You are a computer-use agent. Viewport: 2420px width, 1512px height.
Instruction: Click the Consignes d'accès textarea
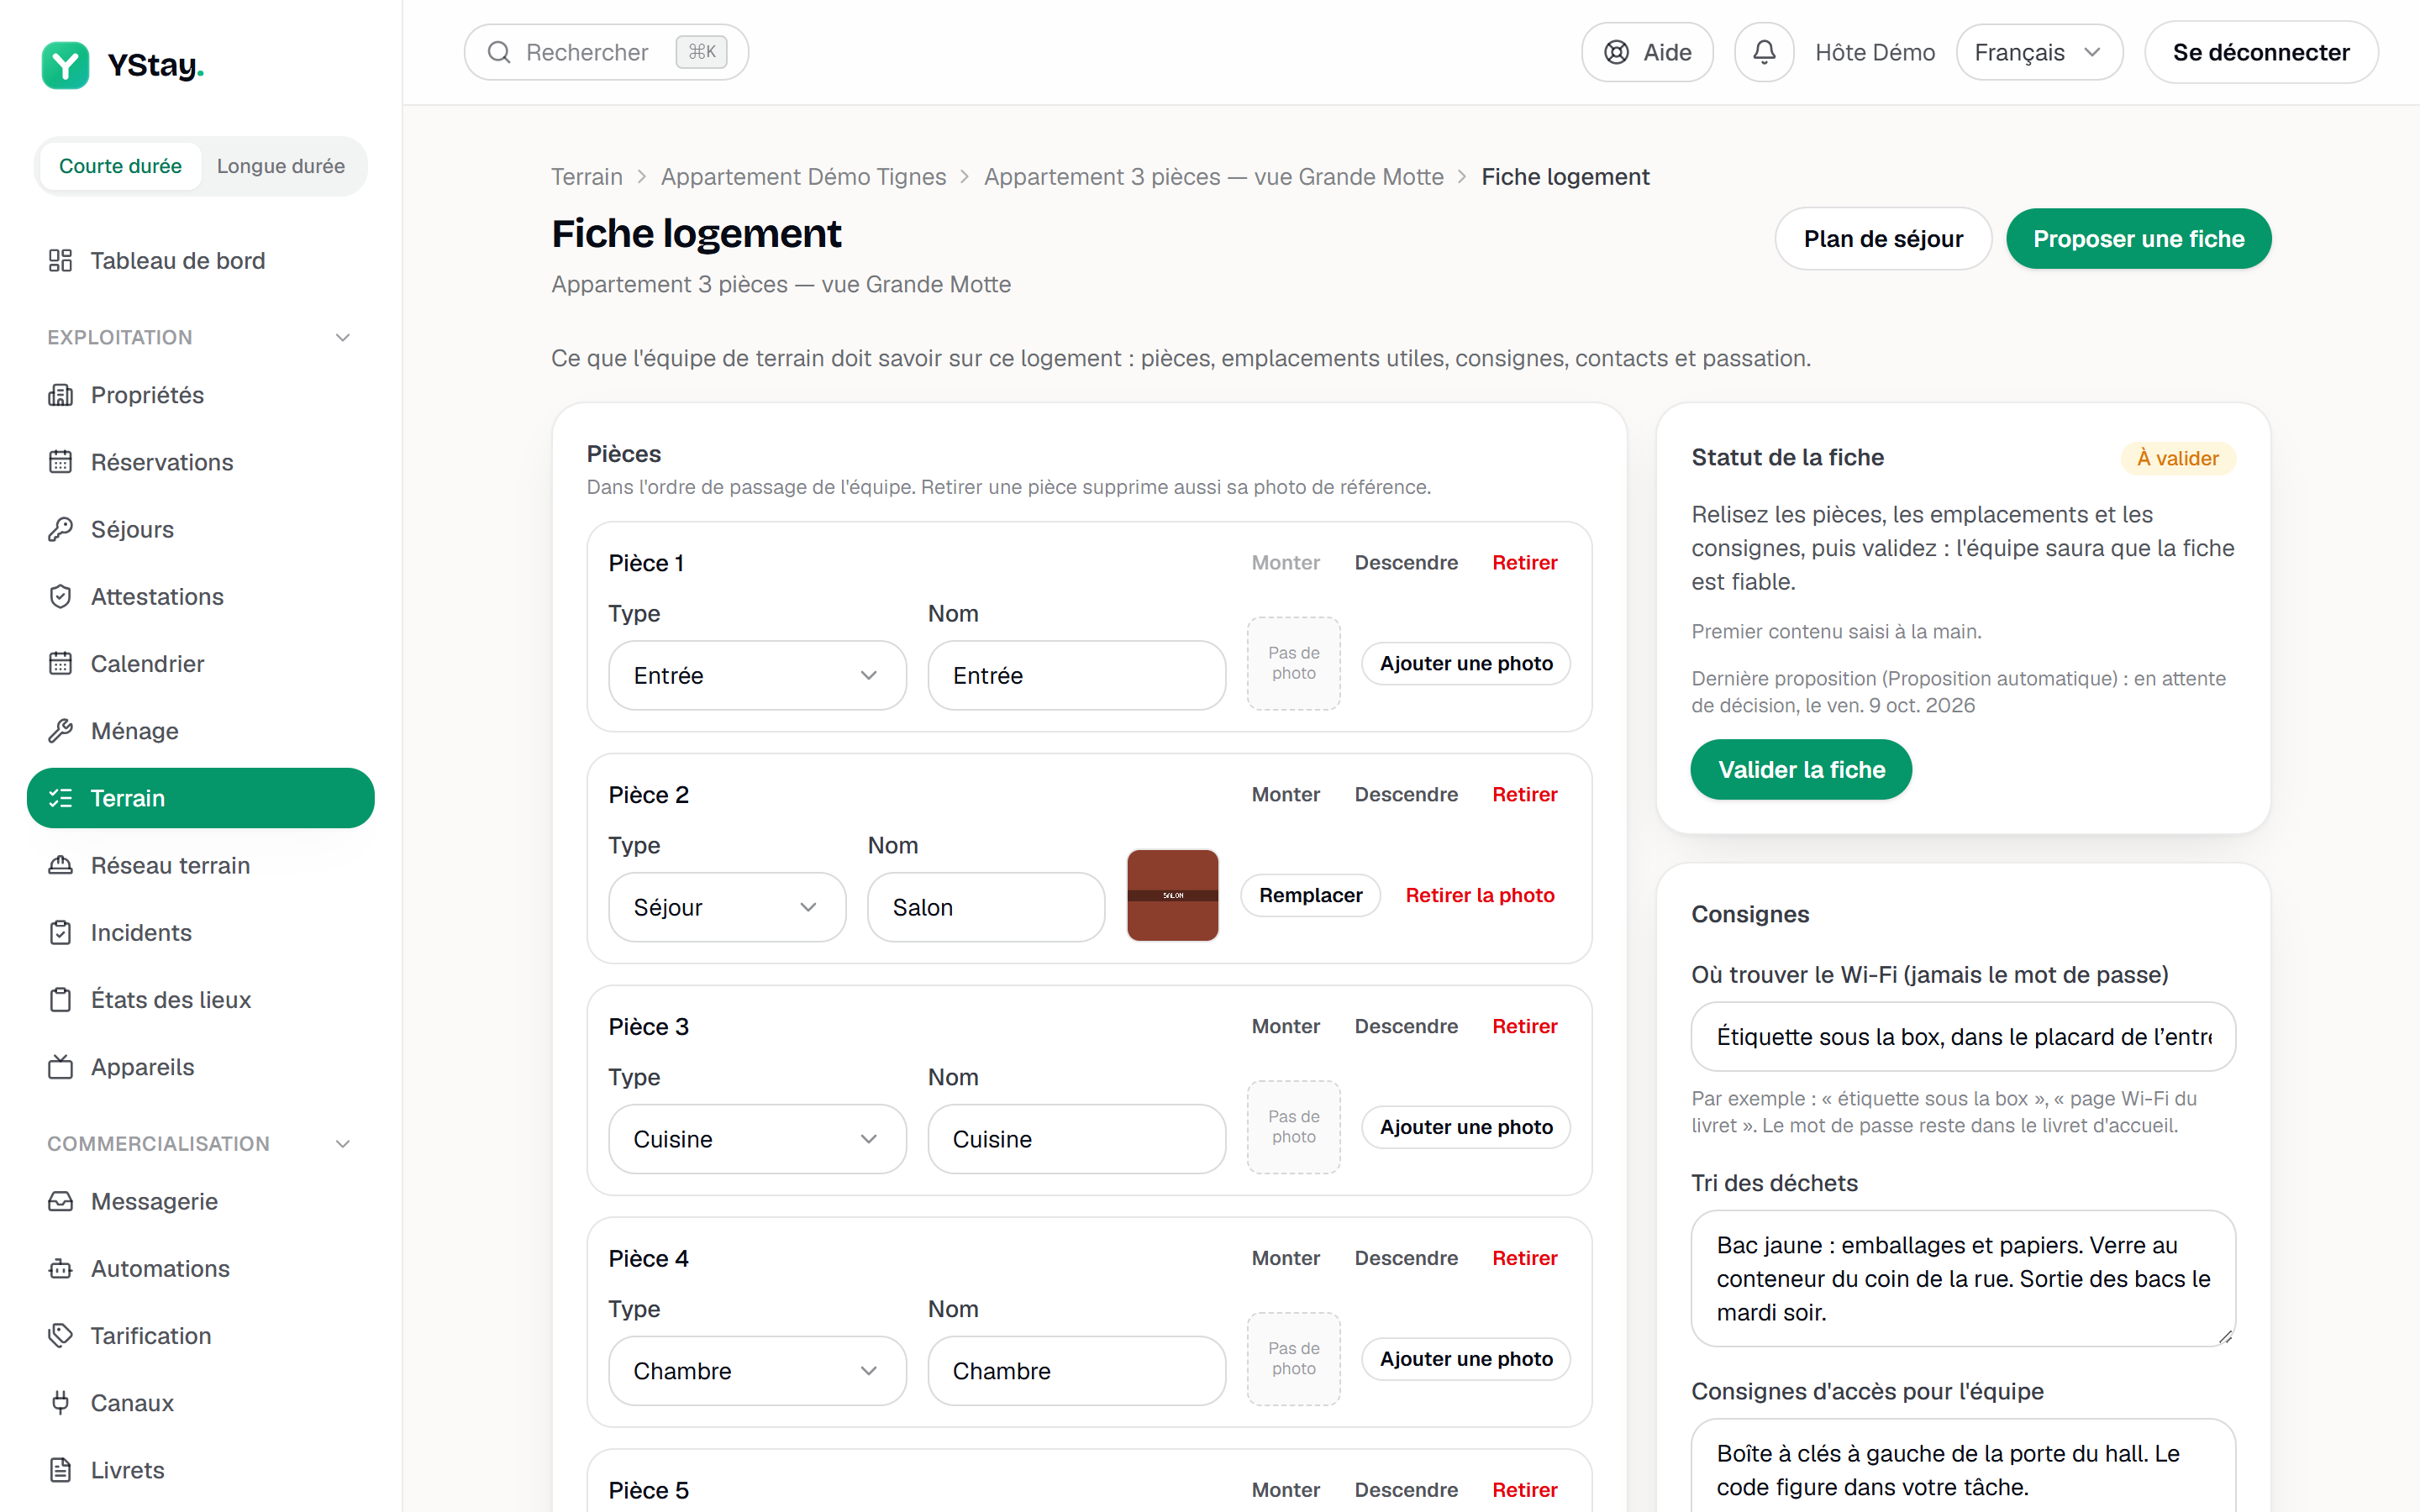1963,1466
